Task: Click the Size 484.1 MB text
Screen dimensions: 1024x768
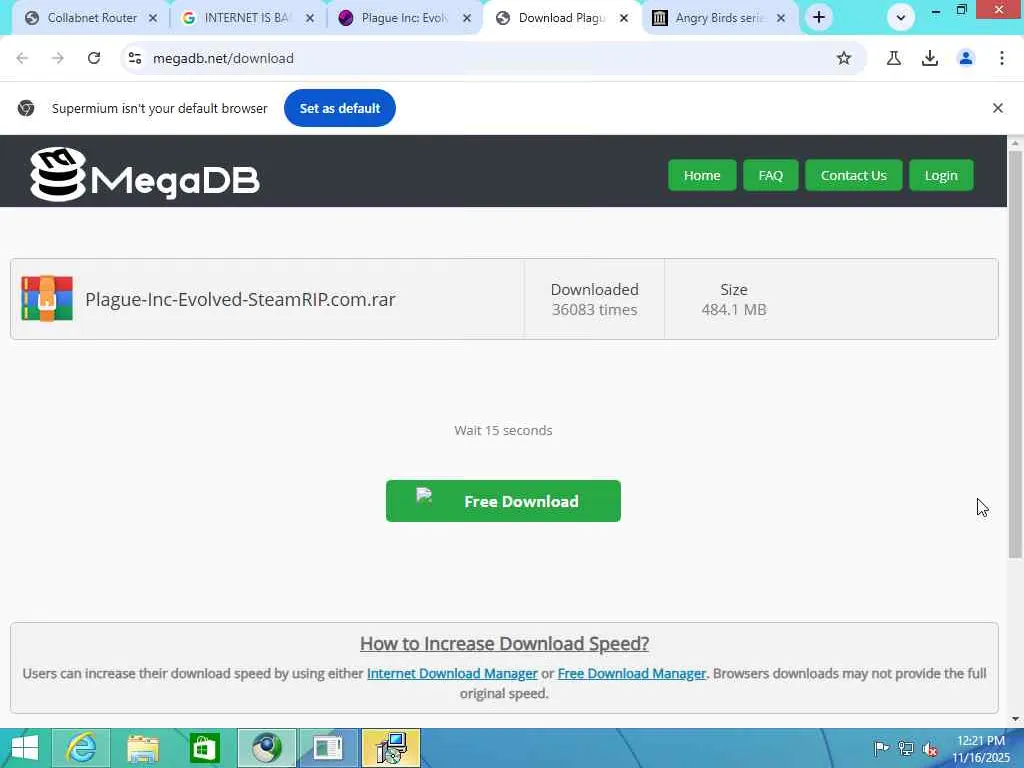Action: click(x=734, y=299)
